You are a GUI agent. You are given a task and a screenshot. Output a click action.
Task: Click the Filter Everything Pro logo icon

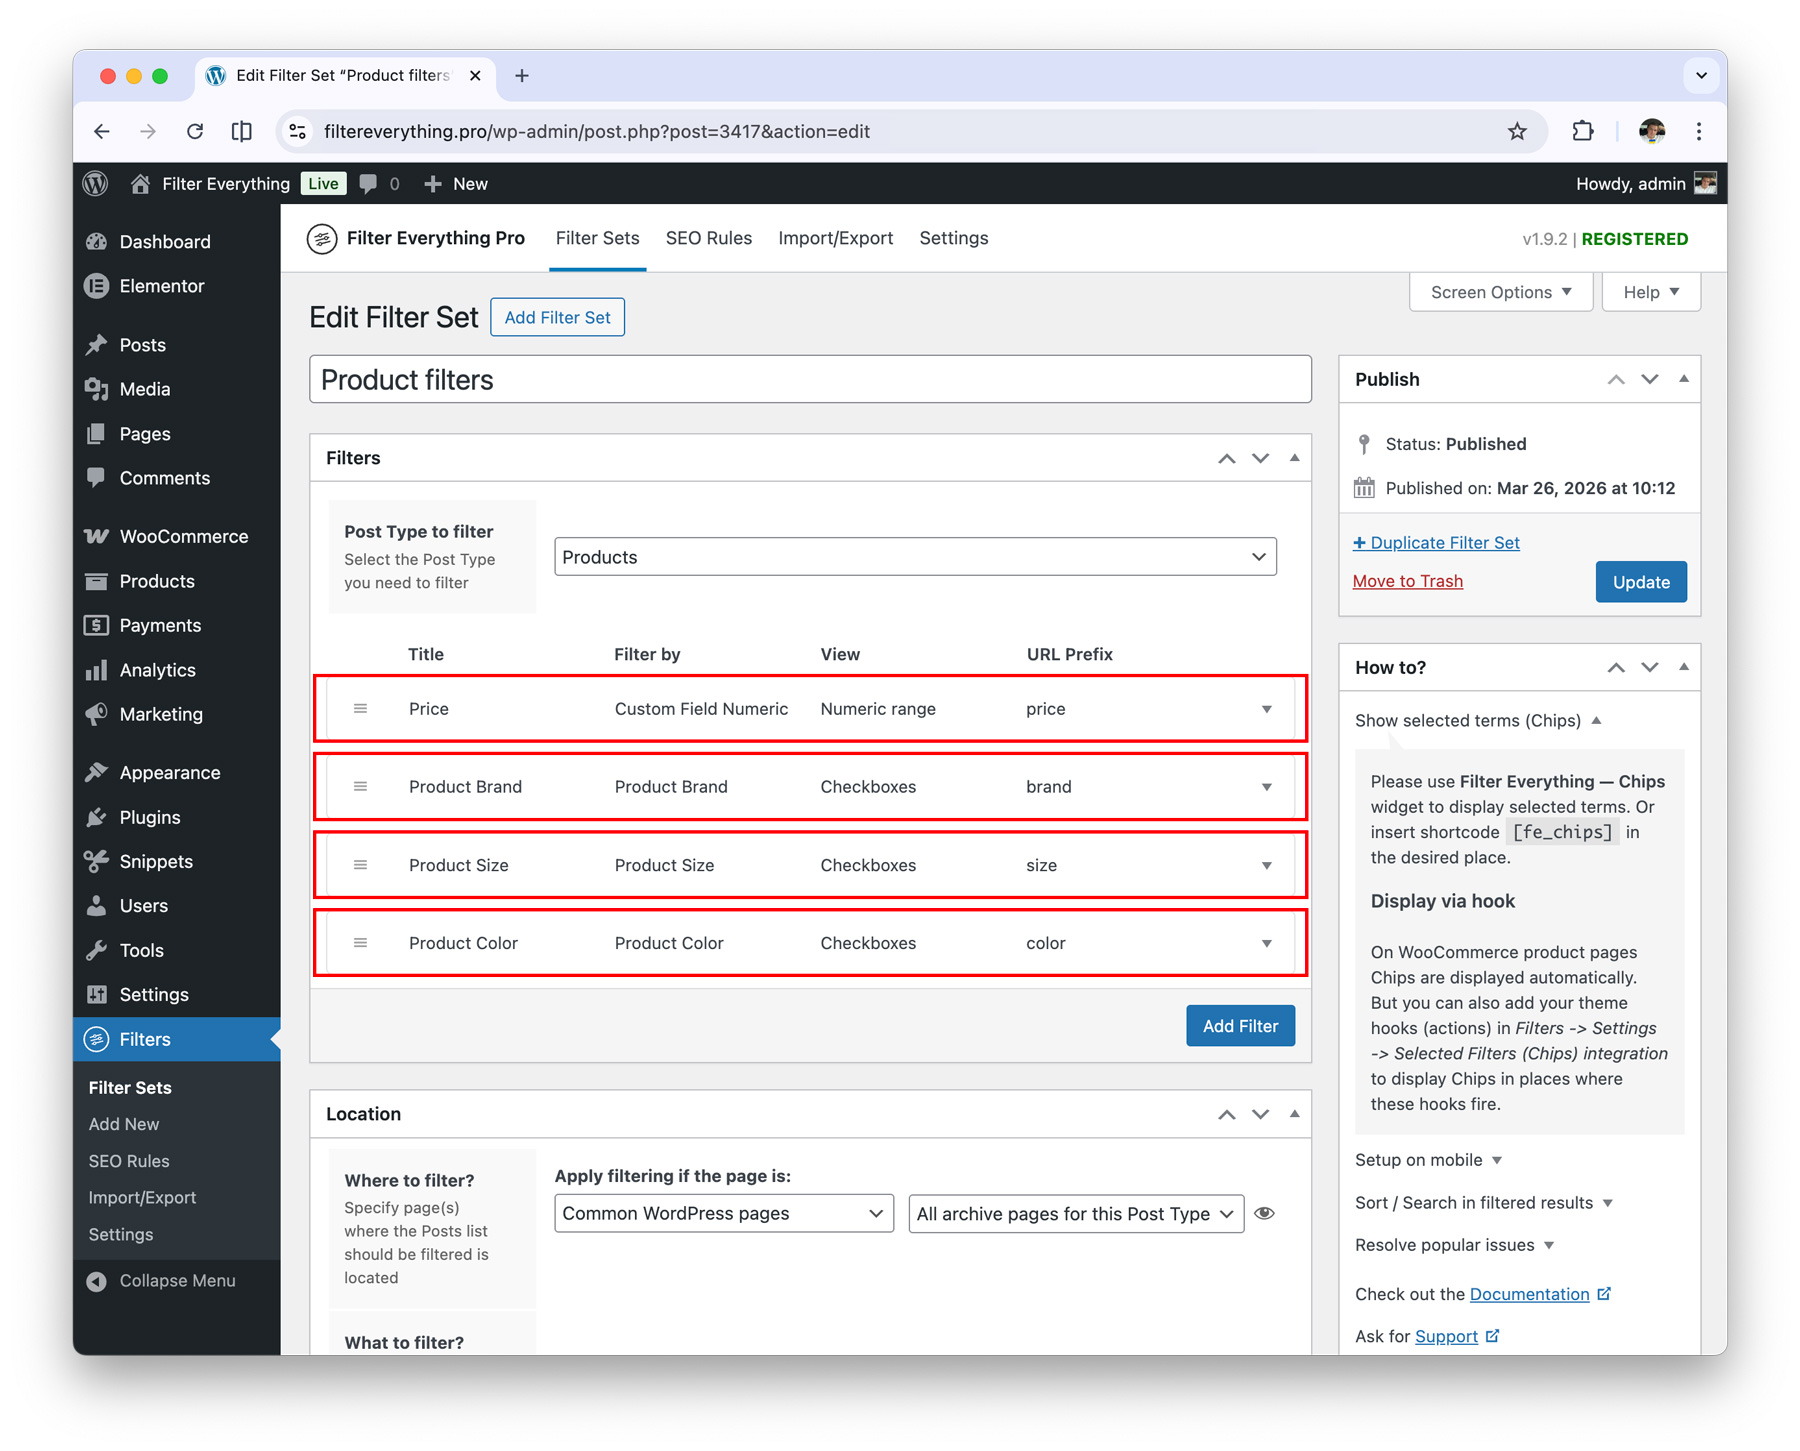(322, 239)
